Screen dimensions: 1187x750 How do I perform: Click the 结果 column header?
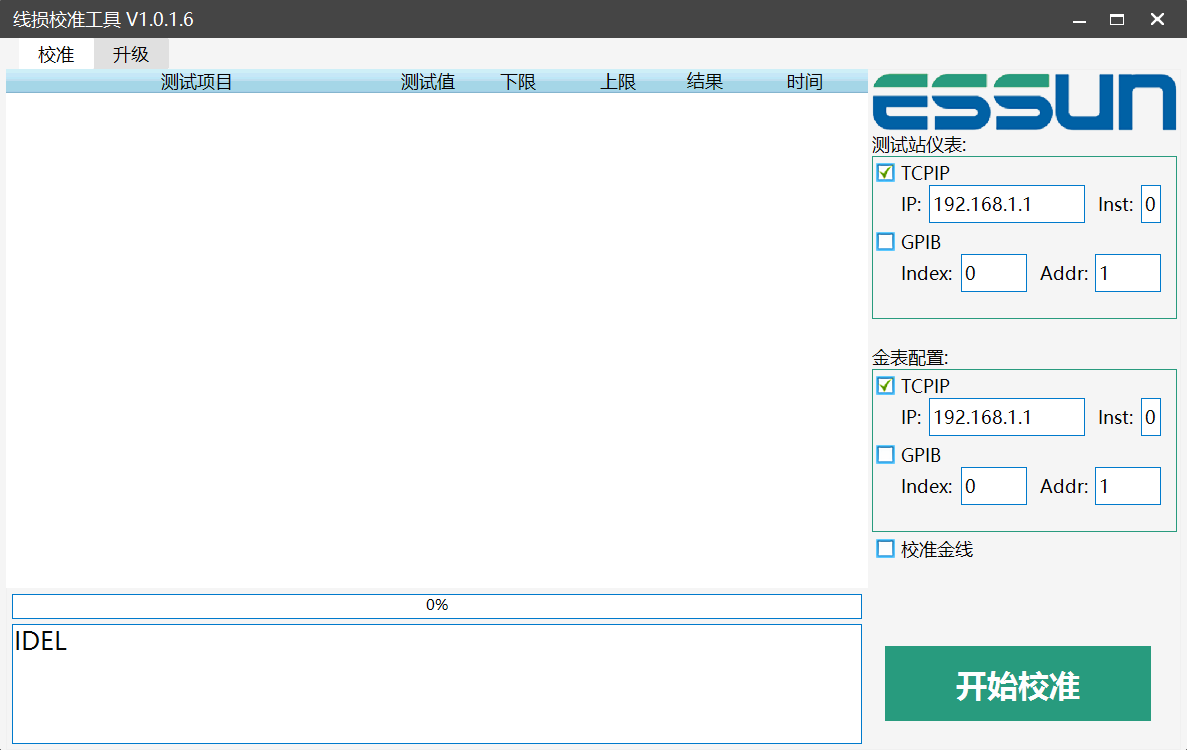[705, 82]
